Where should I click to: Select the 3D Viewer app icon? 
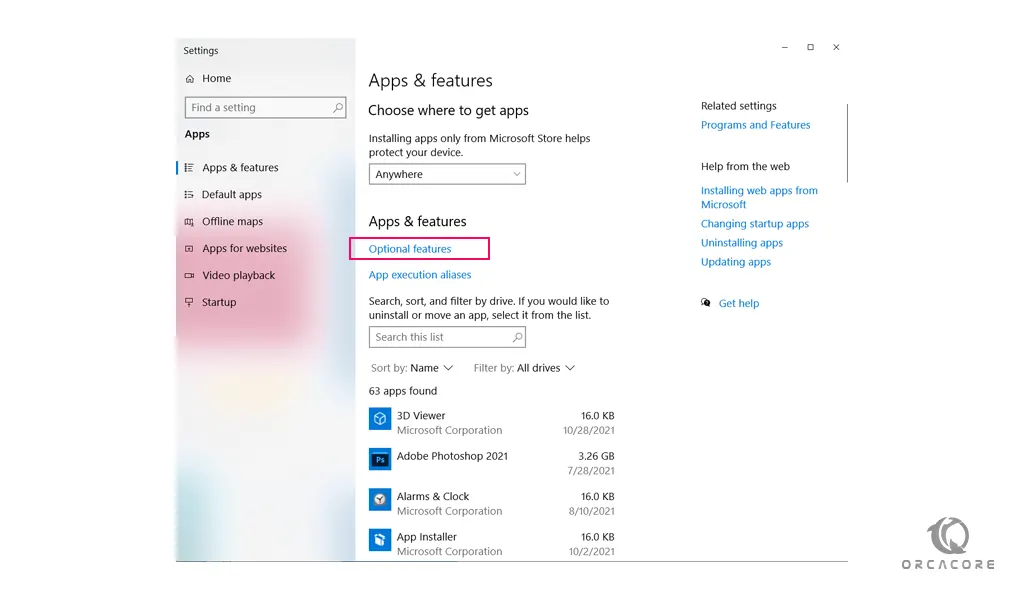click(x=379, y=419)
